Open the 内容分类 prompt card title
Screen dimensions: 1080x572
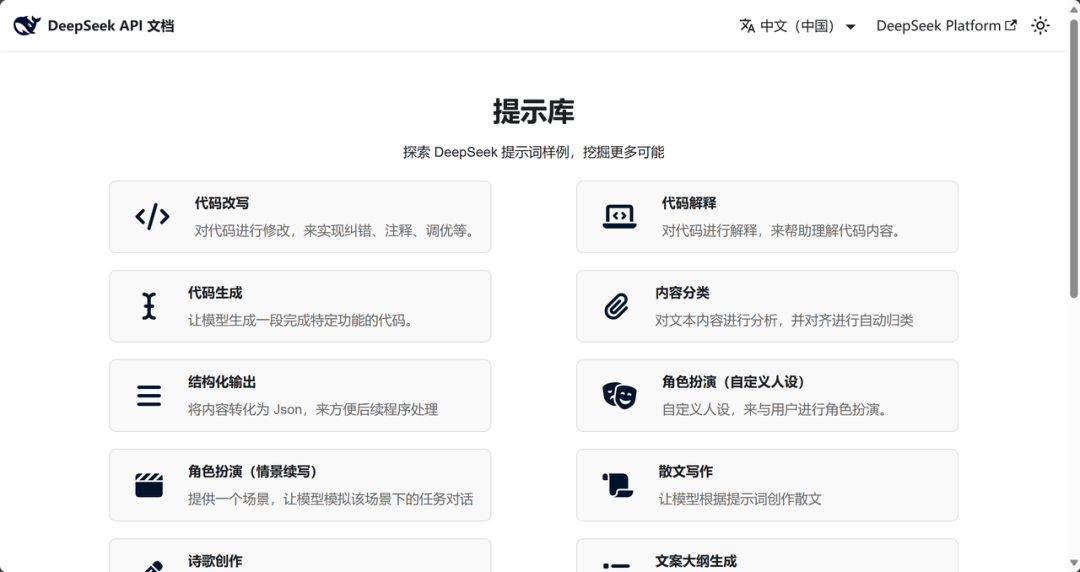(682, 293)
